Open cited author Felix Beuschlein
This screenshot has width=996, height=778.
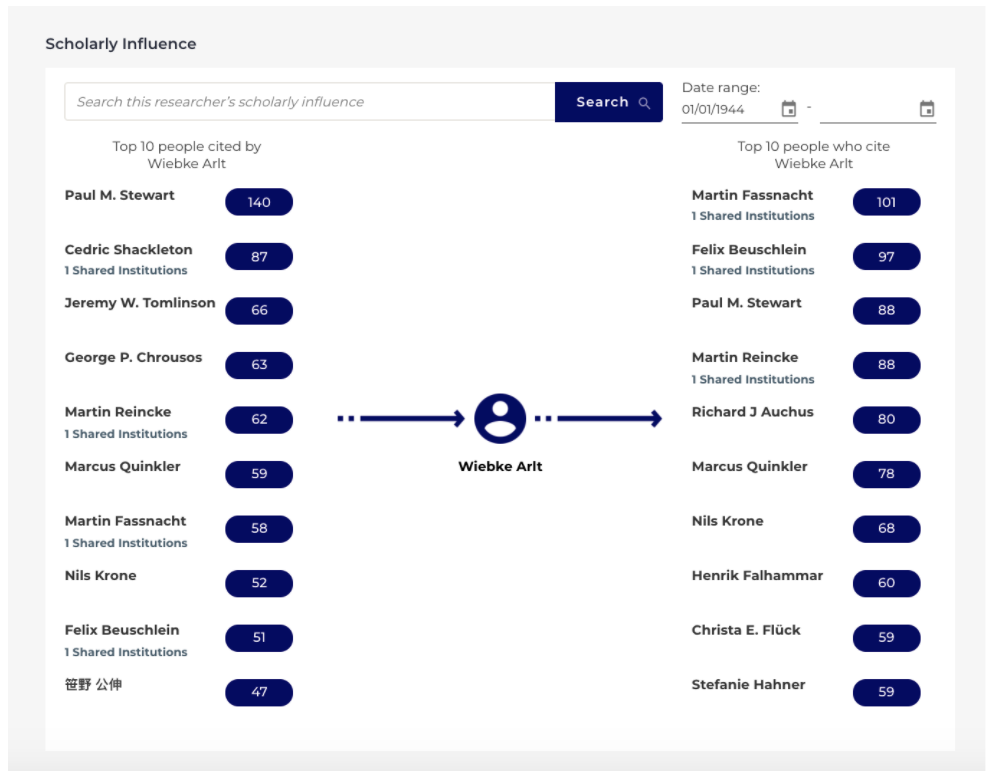coord(122,631)
